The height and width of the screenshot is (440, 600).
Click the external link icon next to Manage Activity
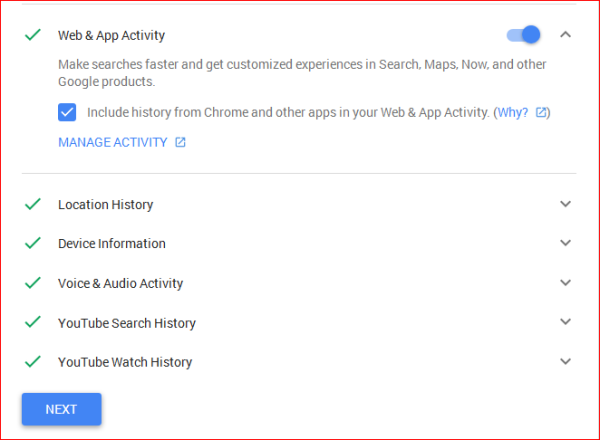(x=181, y=142)
